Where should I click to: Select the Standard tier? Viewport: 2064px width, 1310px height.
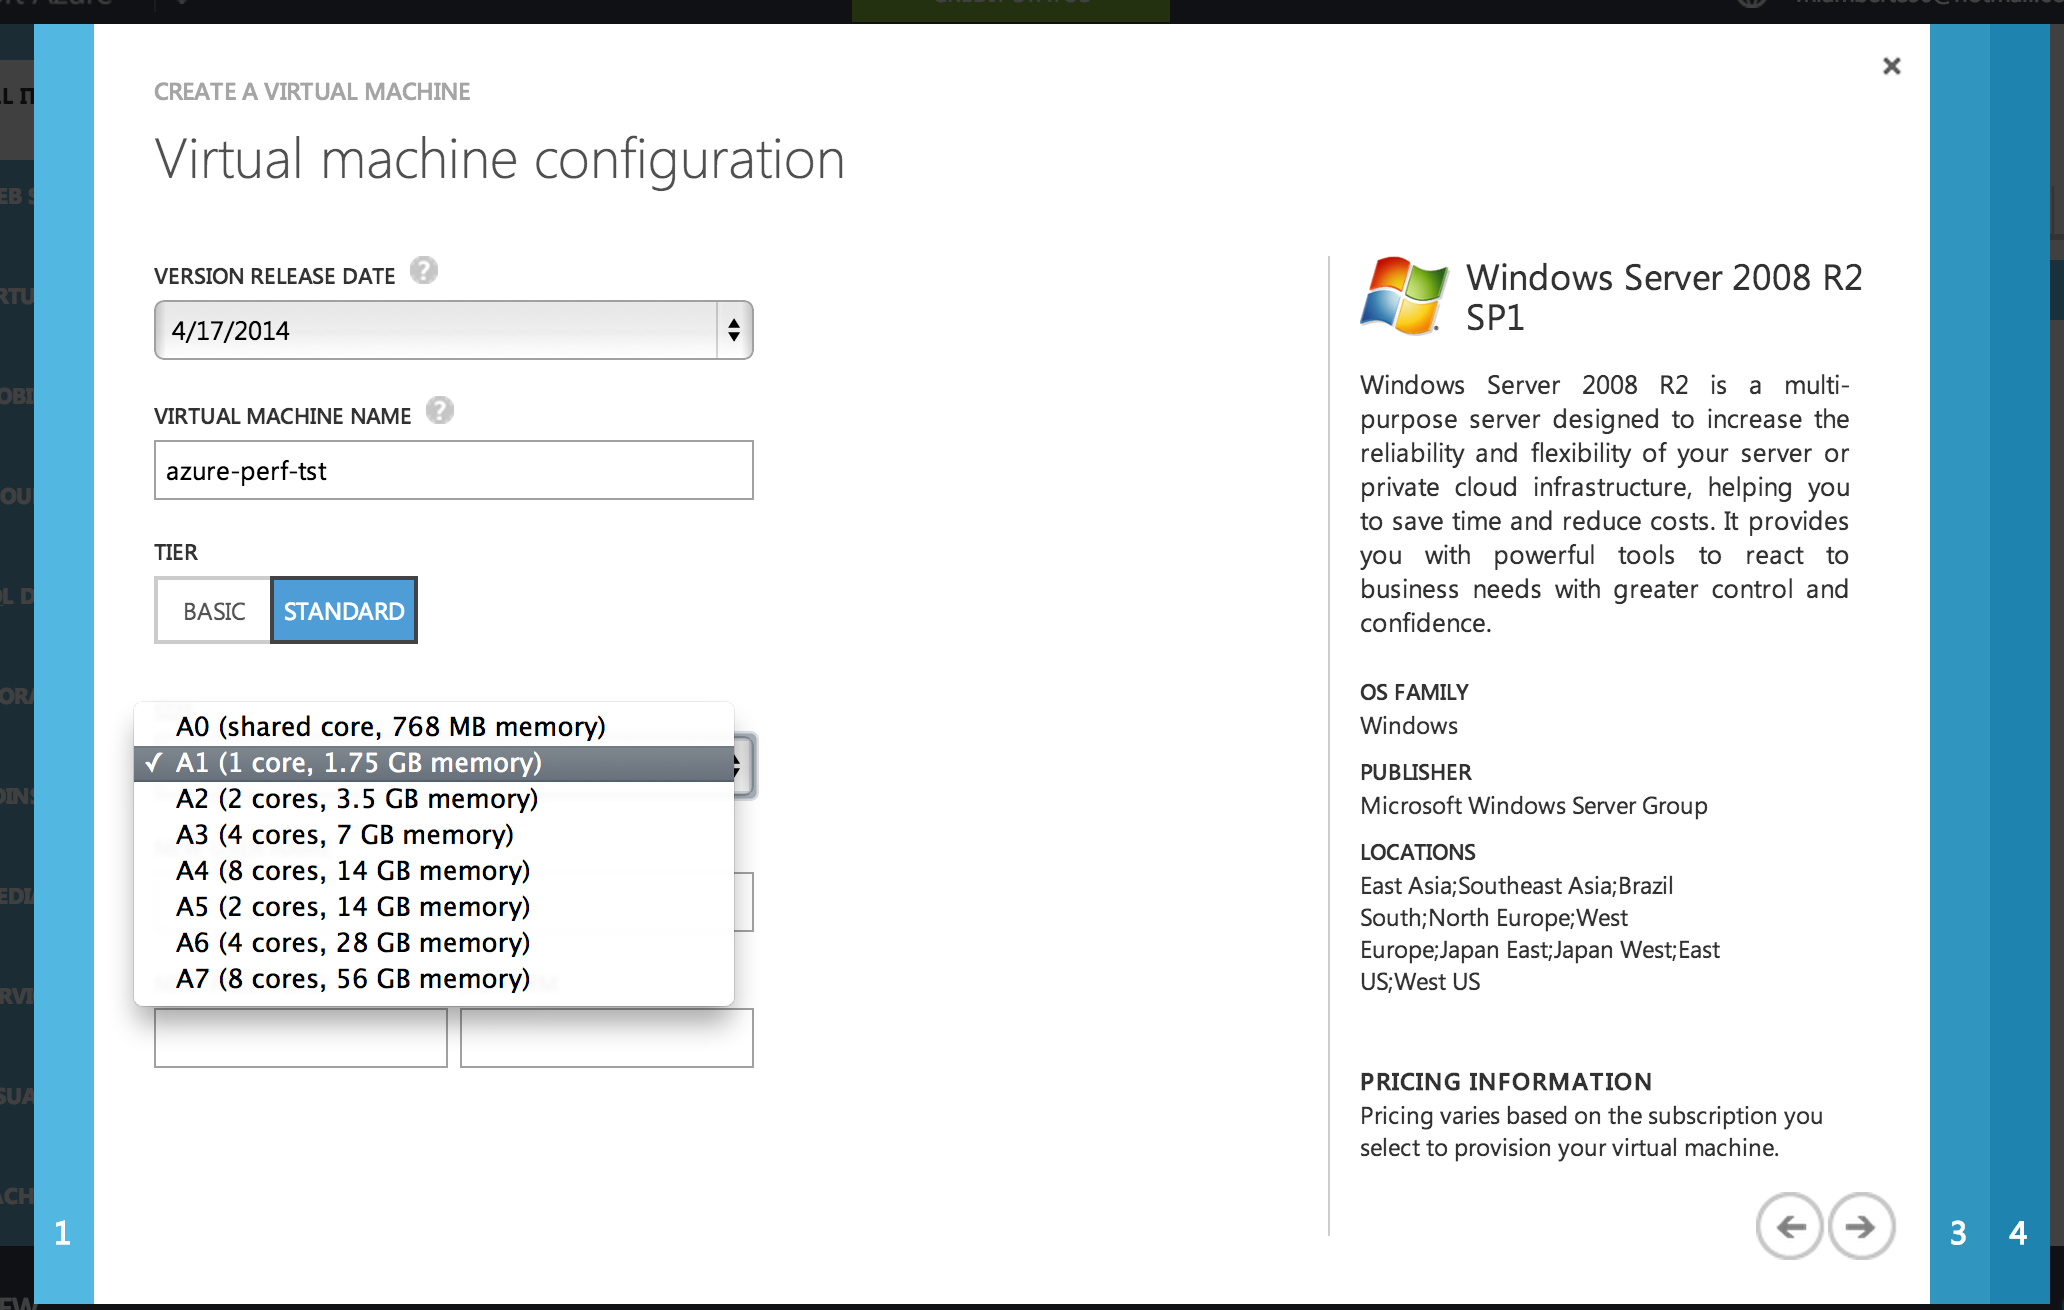[x=344, y=611]
